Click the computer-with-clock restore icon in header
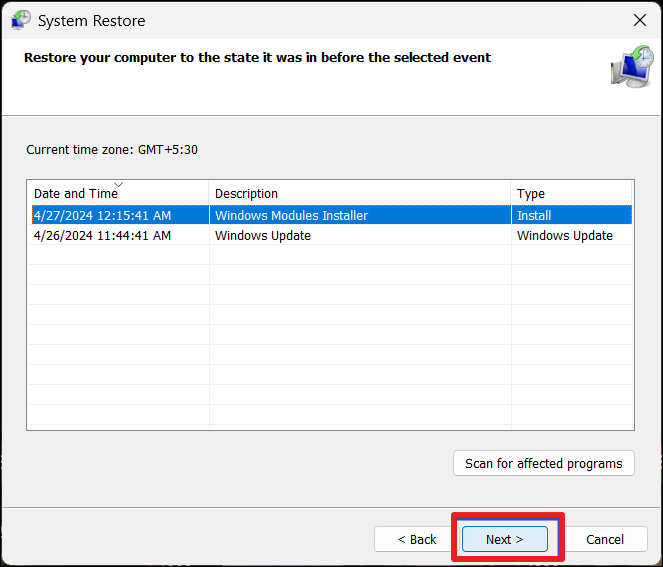The image size is (663, 567). (631, 66)
